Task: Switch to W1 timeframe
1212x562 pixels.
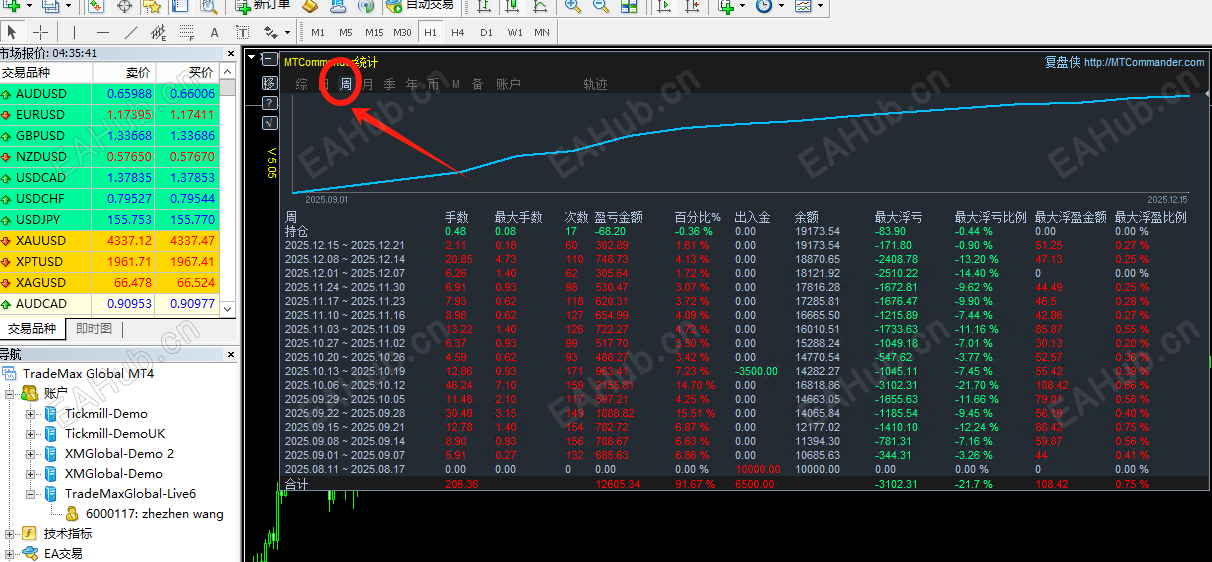Action: click(515, 33)
